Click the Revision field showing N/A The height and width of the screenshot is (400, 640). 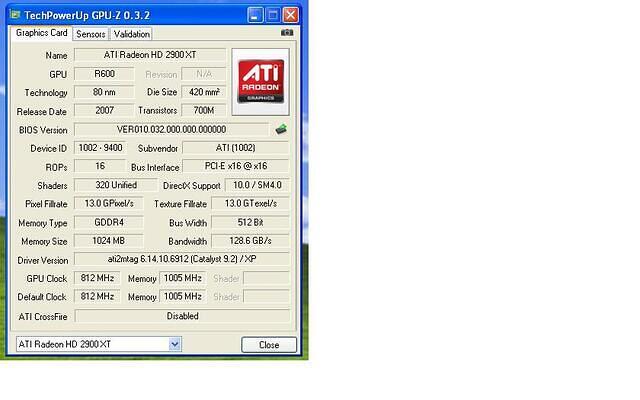pyautogui.click(x=204, y=74)
